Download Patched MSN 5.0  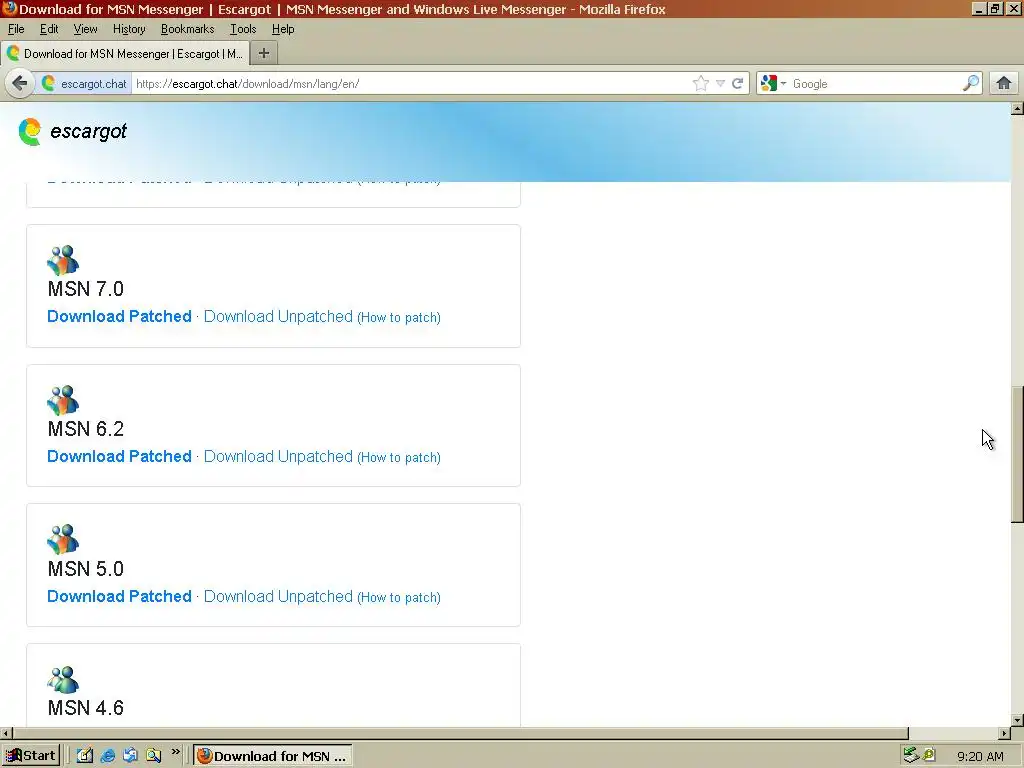point(120,596)
